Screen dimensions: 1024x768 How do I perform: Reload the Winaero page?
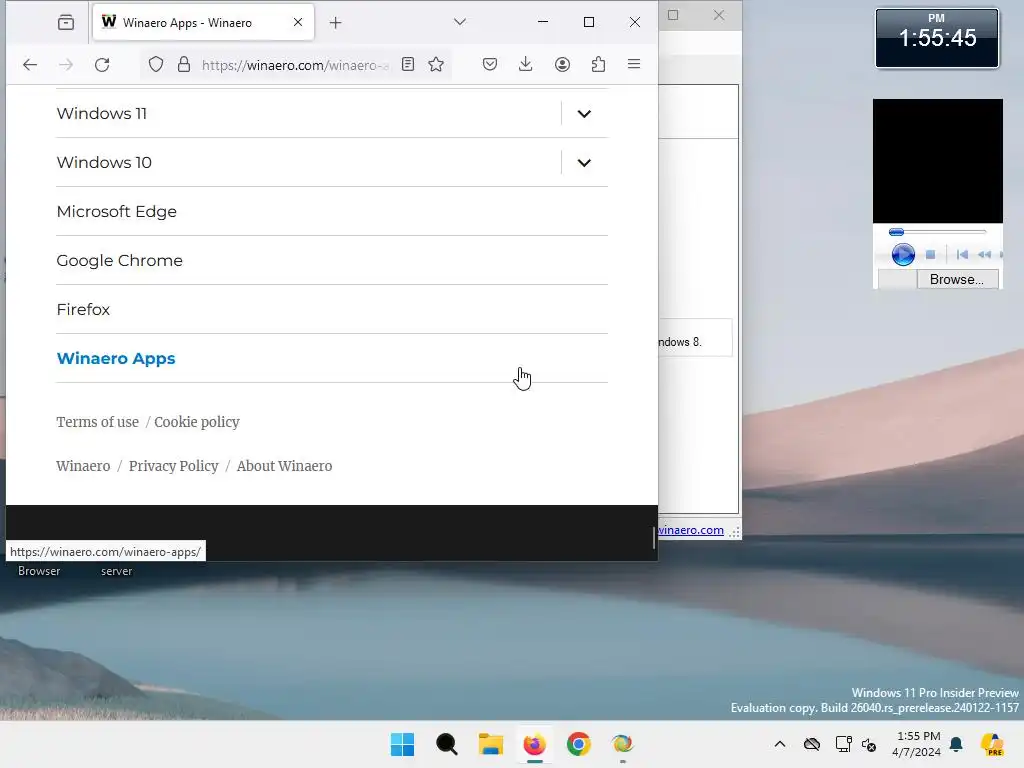tap(102, 65)
